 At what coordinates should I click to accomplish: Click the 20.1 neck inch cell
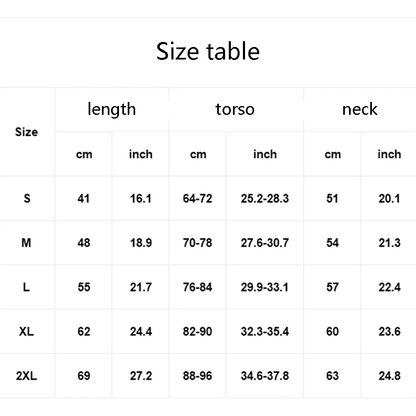[x=389, y=199]
